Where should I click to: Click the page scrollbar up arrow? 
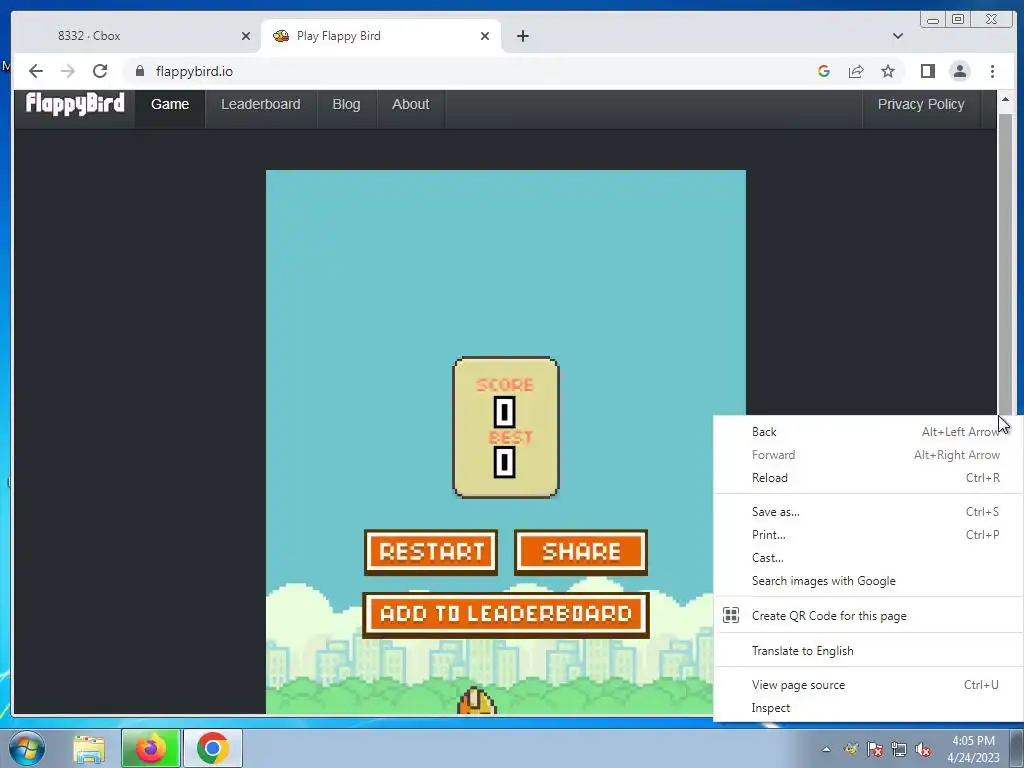click(x=1005, y=99)
